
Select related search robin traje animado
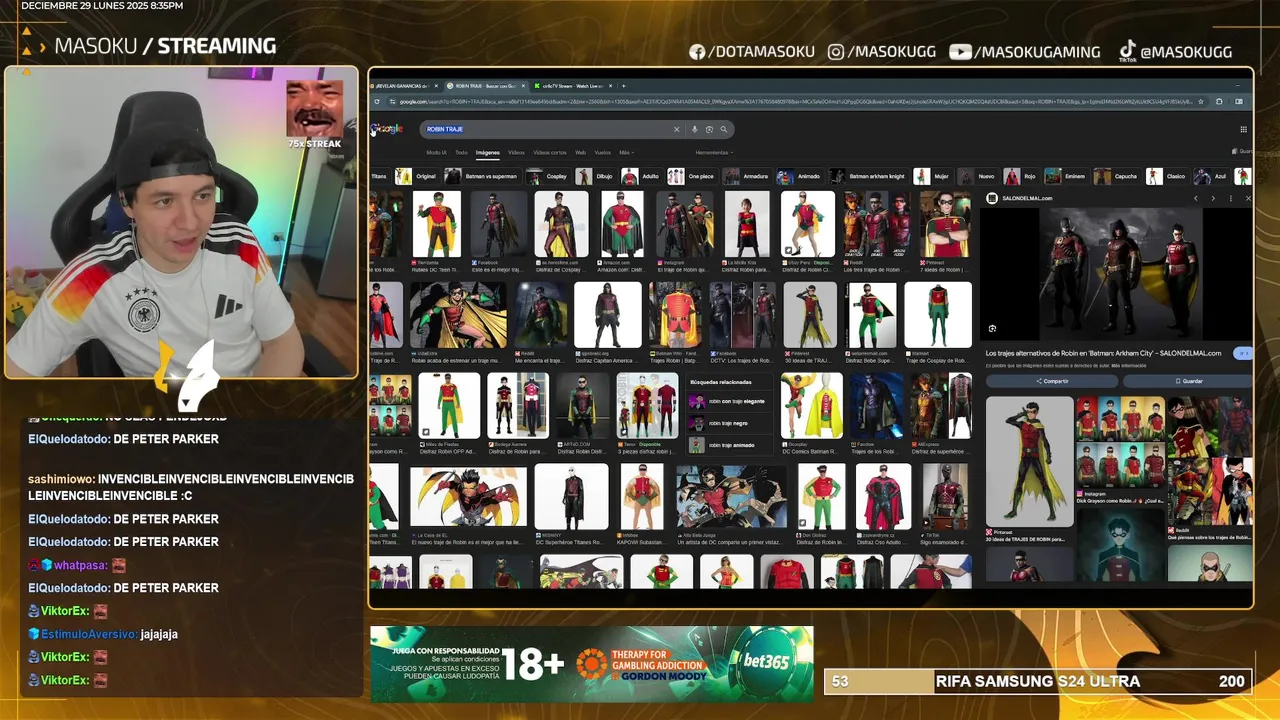click(727, 445)
